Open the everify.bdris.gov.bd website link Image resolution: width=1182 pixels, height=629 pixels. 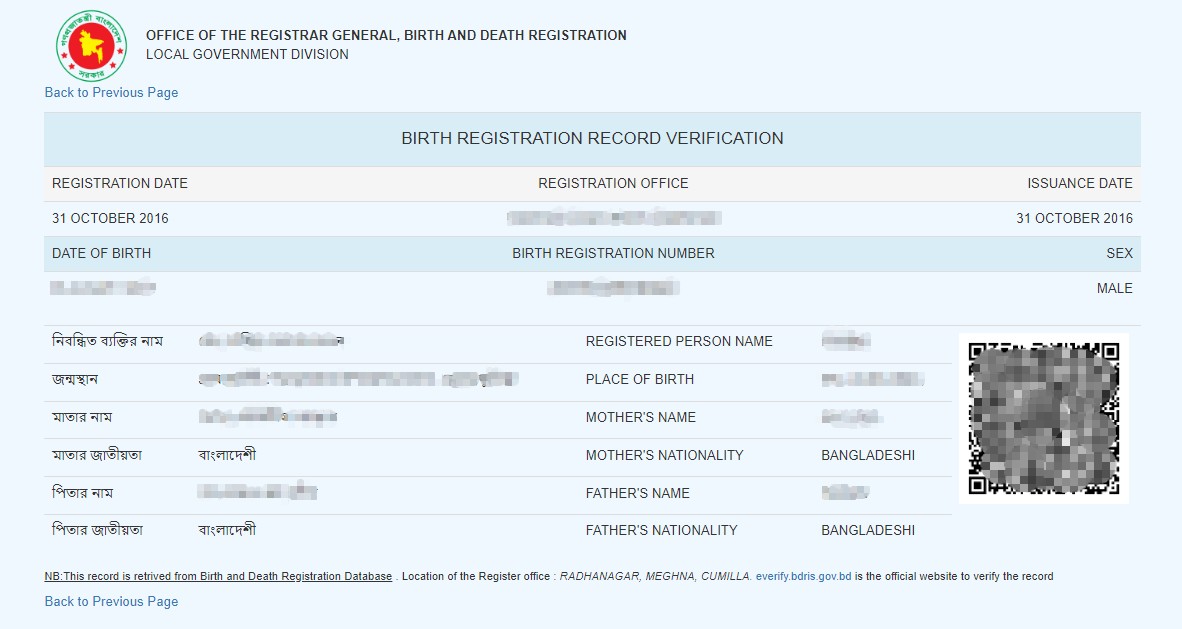pos(804,576)
